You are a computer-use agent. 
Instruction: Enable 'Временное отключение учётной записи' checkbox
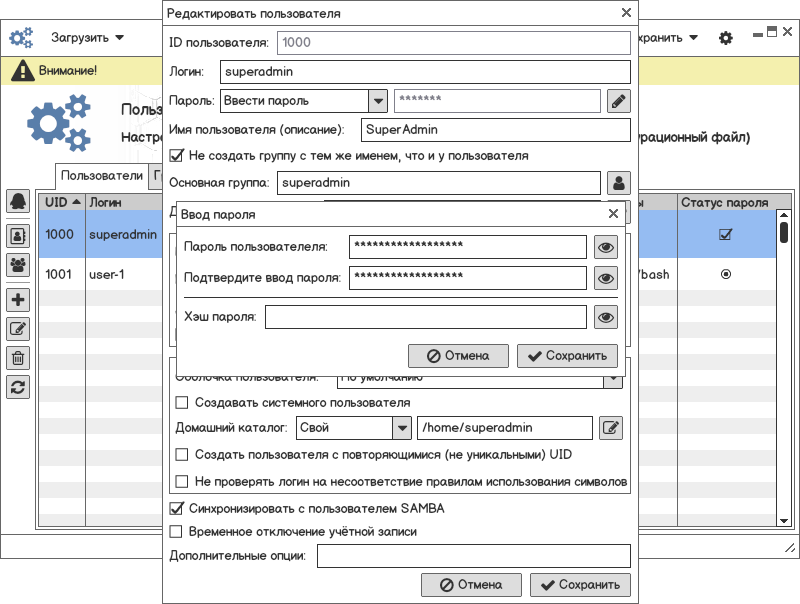pyautogui.click(x=176, y=532)
